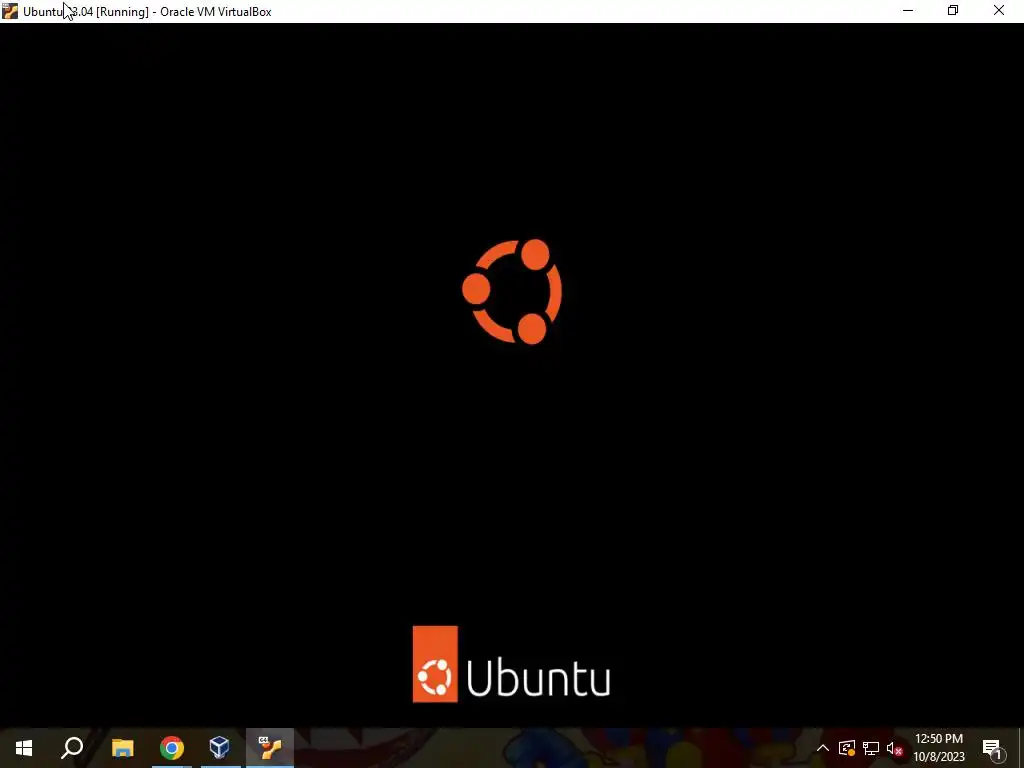The width and height of the screenshot is (1024, 768).
Task: Open the notification action center
Action: click(x=992, y=748)
